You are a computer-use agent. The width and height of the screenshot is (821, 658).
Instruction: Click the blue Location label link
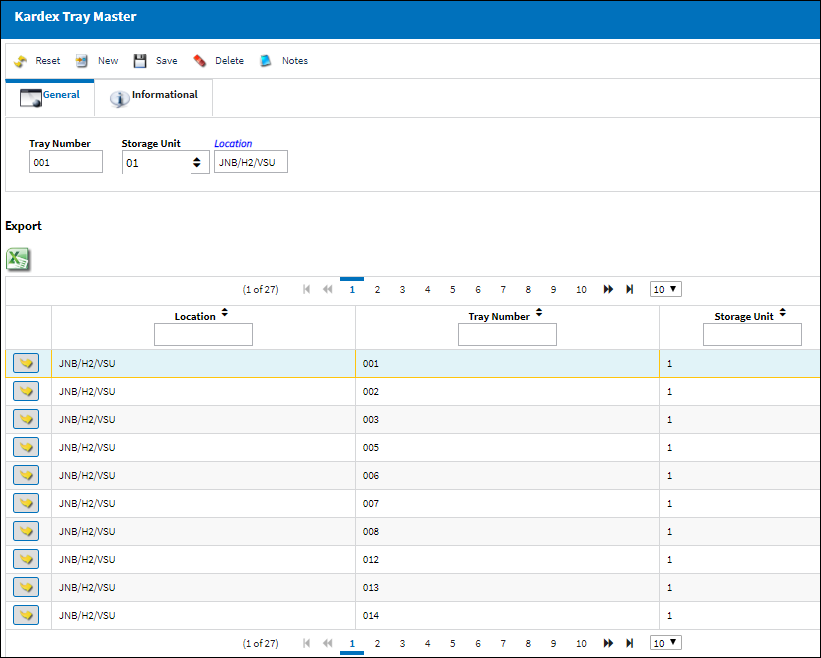click(233, 143)
